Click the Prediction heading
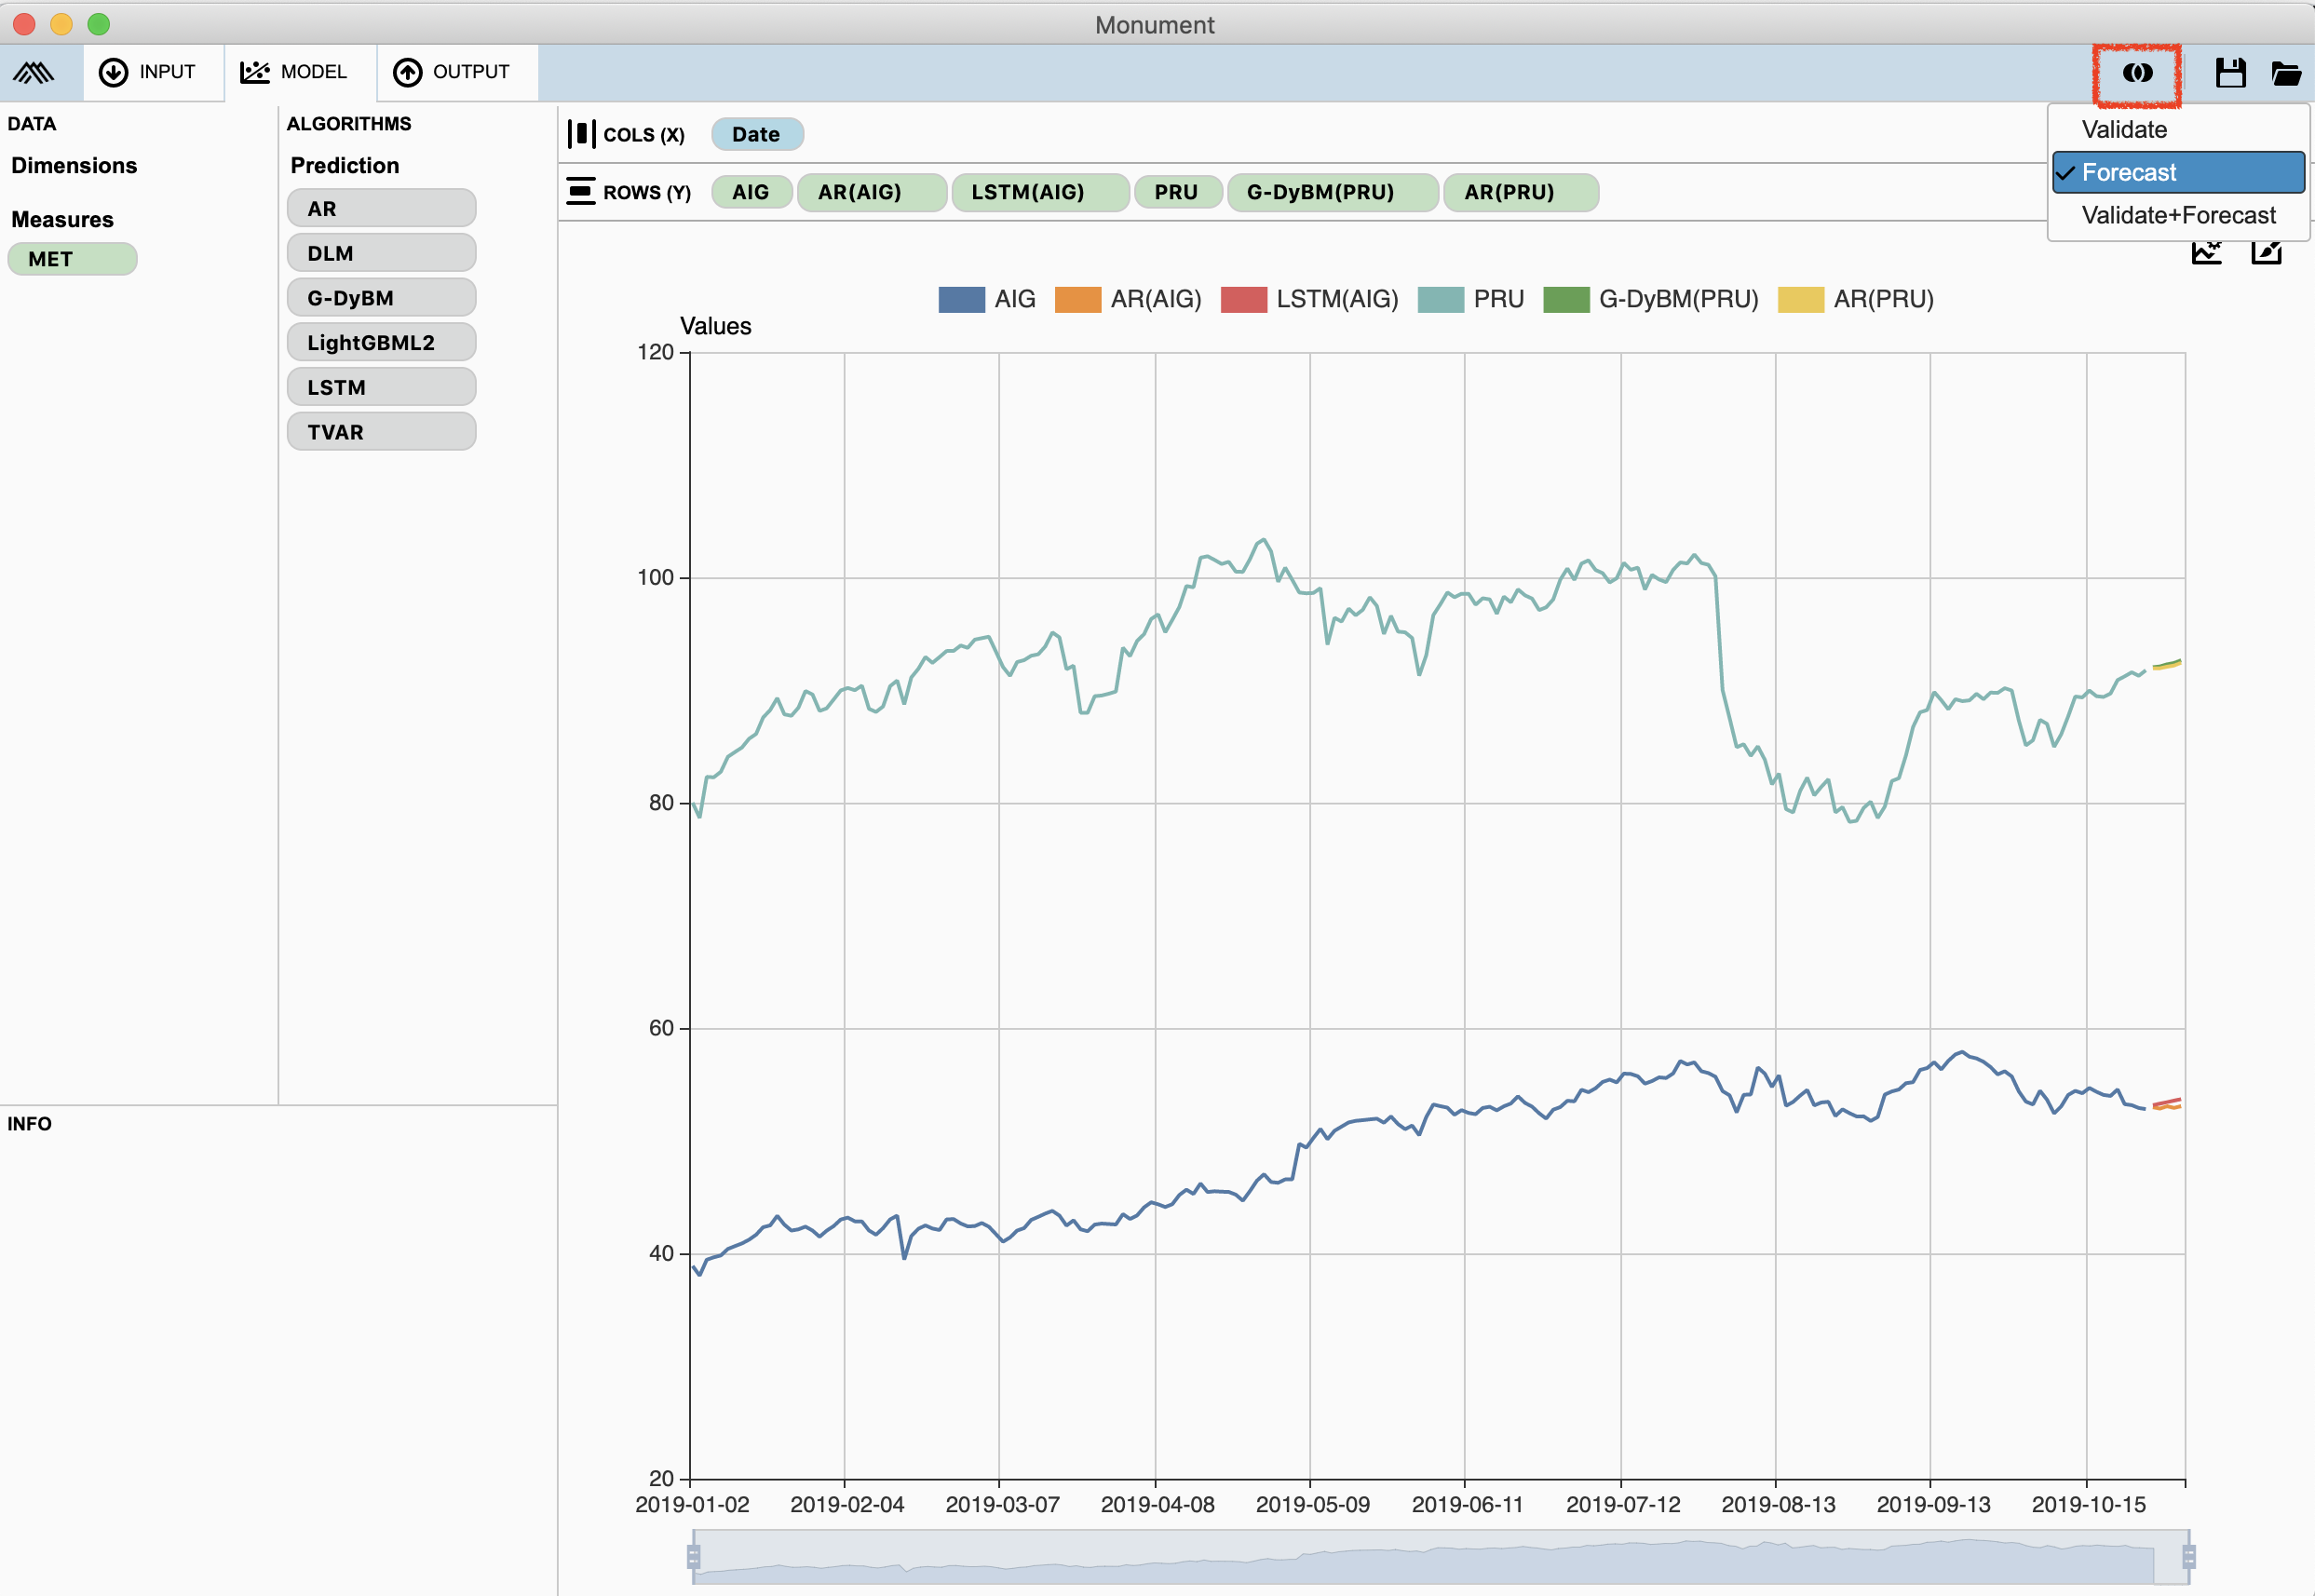Screen dimensions: 2315x1596 click(344, 165)
